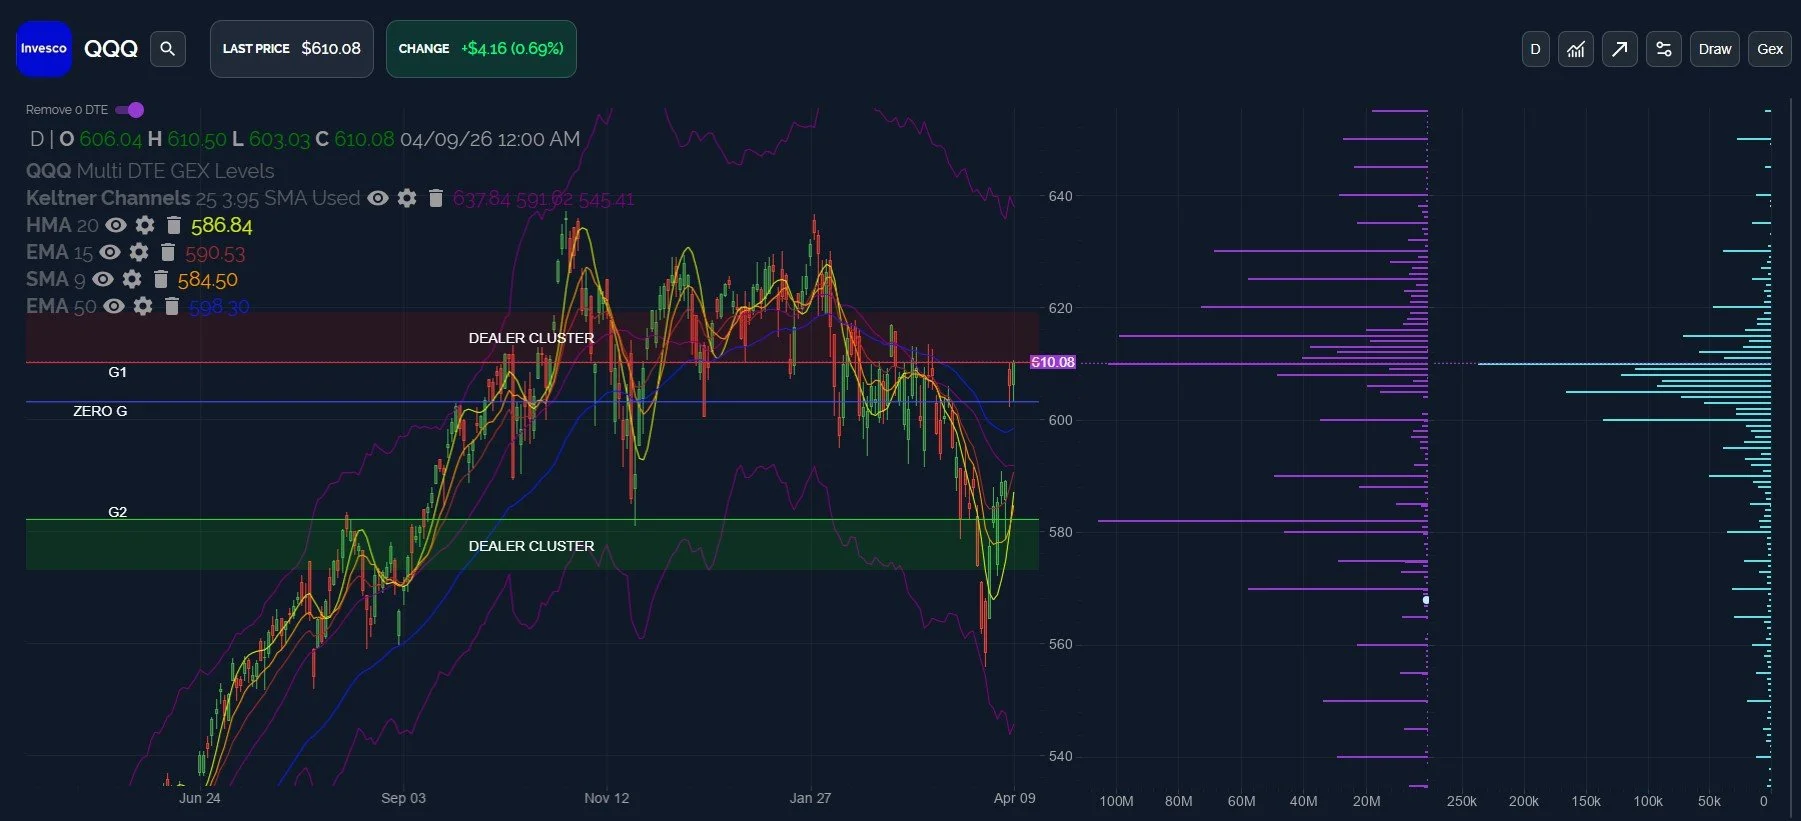This screenshot has width=1801, height=821.
Task: Remove the EMA 15 indicator
Action: click(168, 252)
